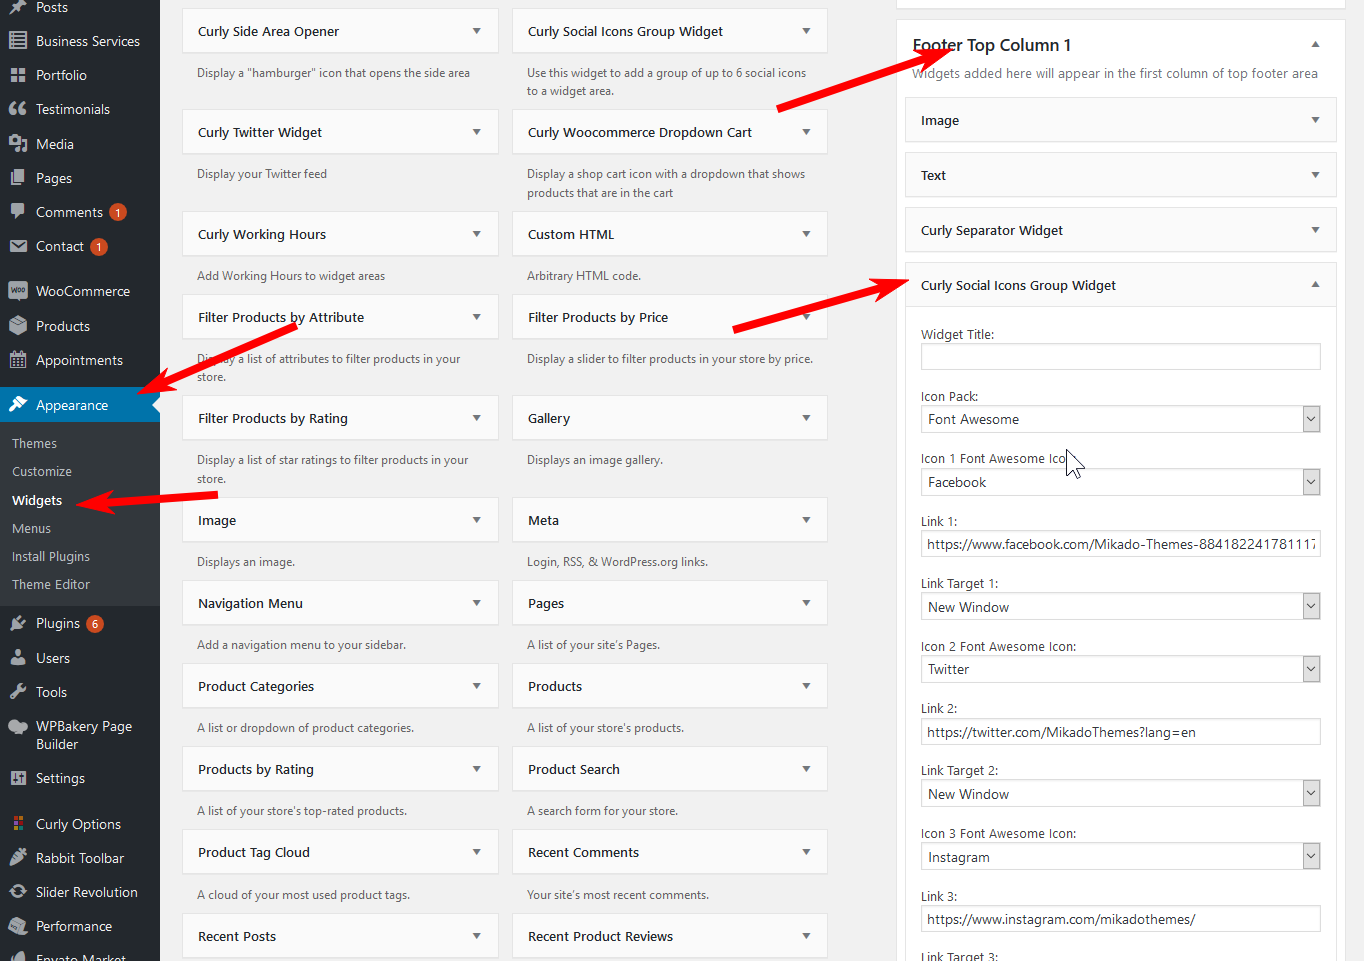Expand the Product Search widget

807,769
